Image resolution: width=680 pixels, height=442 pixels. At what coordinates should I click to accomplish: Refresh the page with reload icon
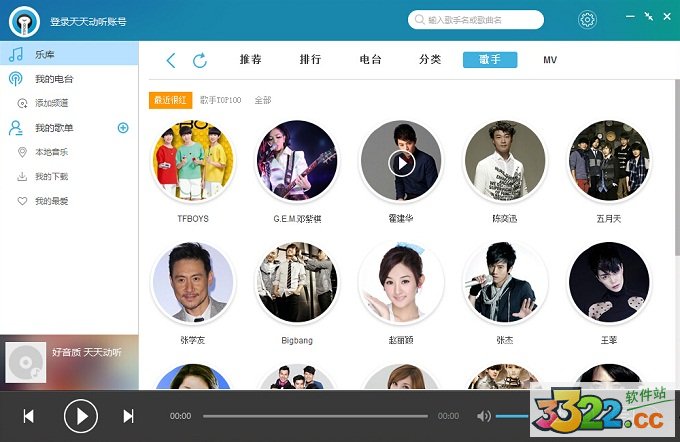point(200,60)
